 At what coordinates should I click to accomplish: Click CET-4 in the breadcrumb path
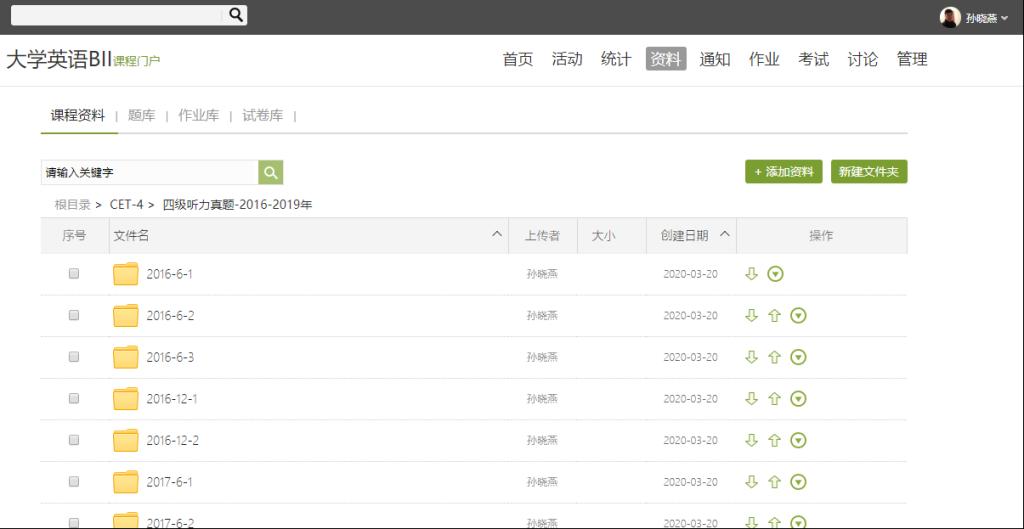pos(126,205)
